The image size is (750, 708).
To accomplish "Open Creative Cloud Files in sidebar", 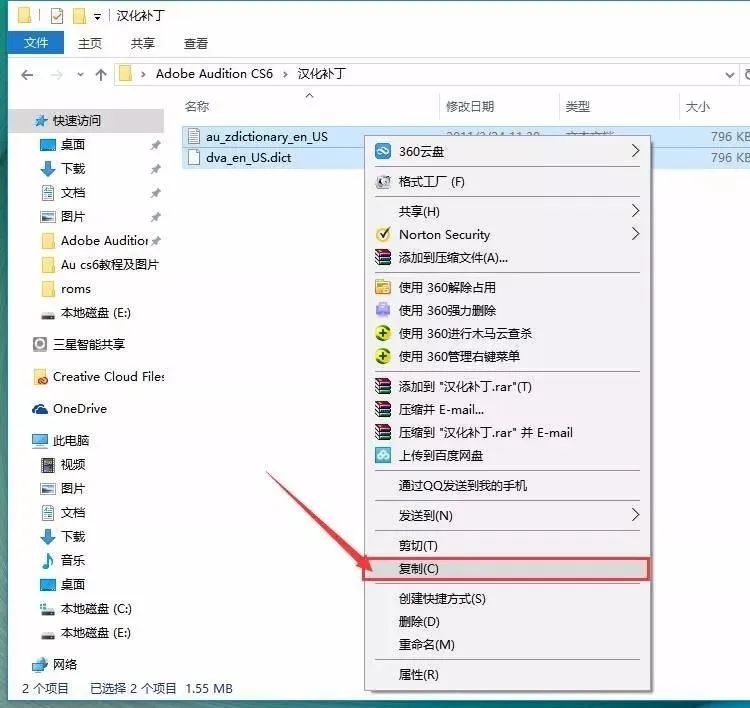I will [98, 377].
